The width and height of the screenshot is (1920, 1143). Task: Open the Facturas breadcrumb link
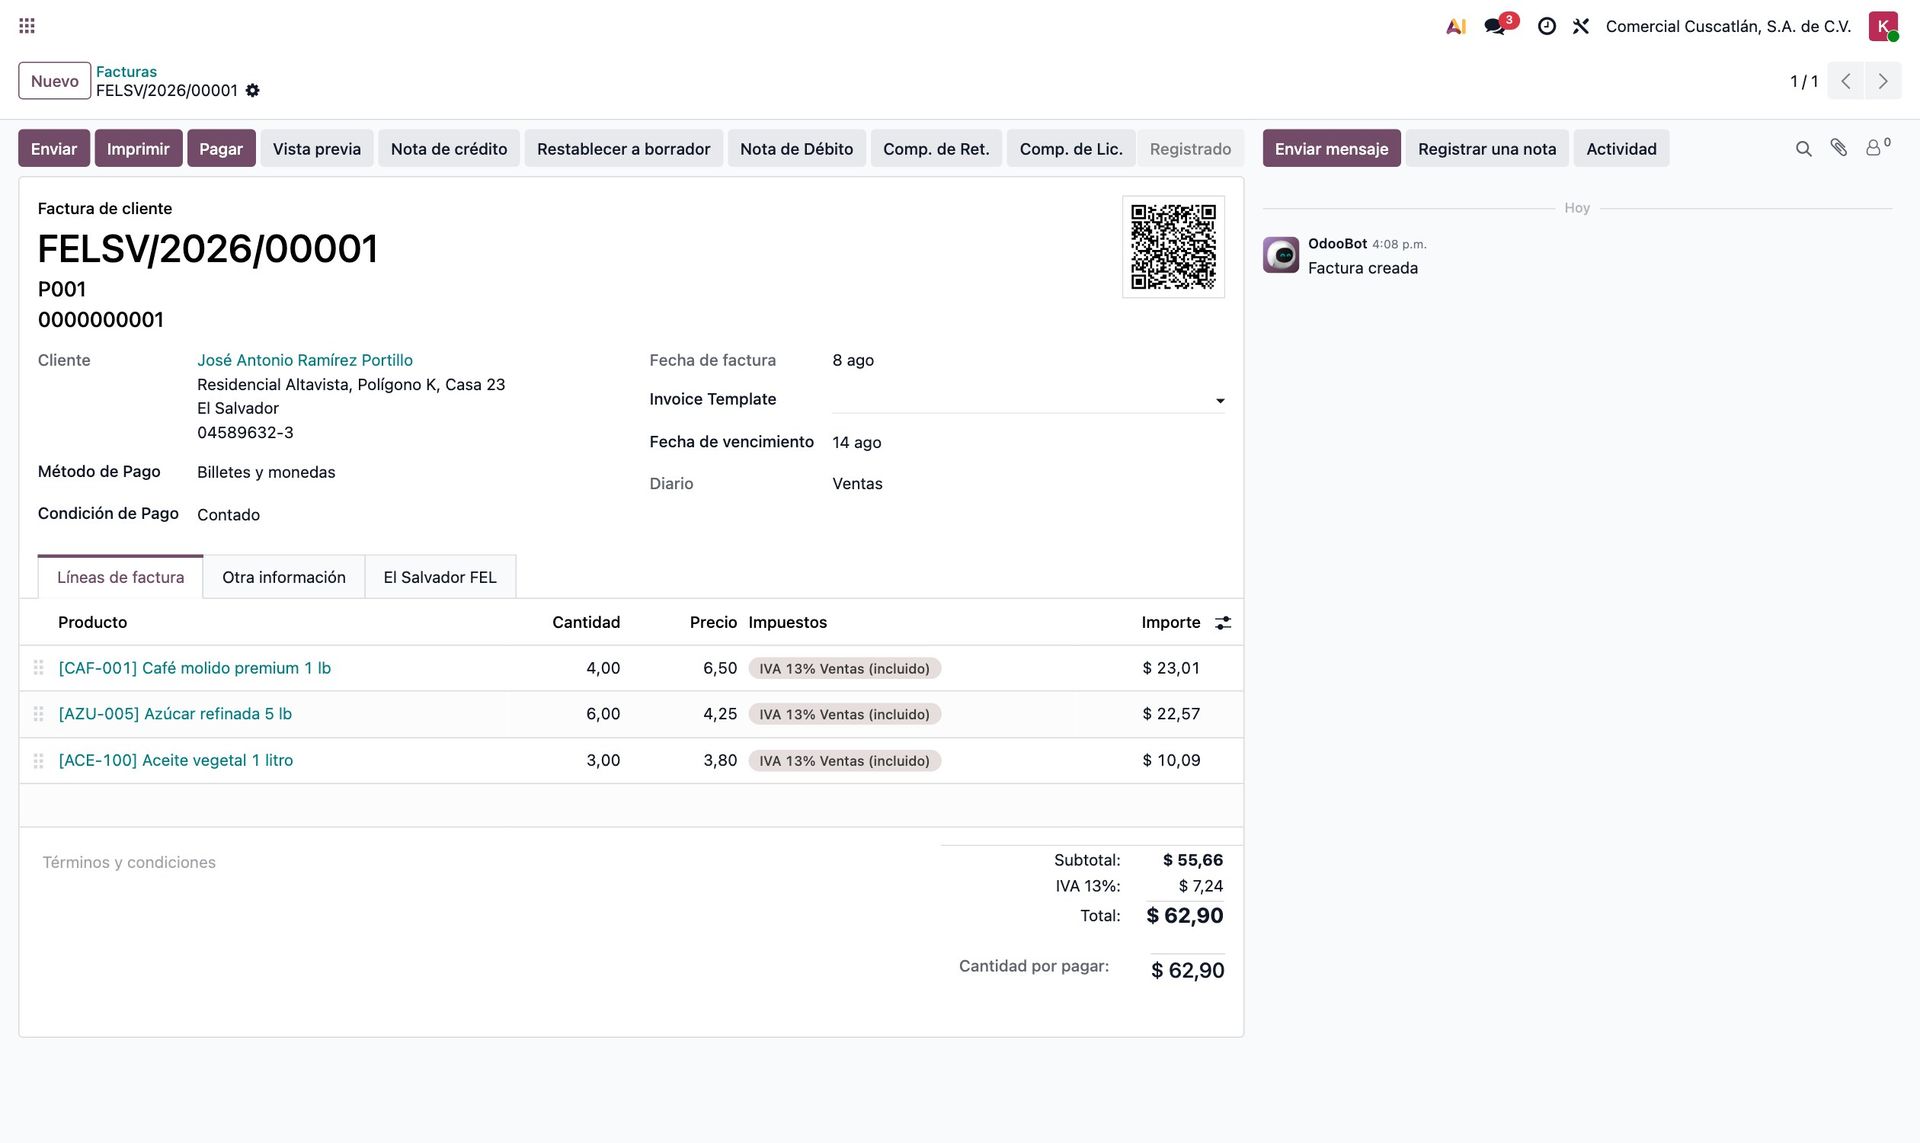click(126, 72)
